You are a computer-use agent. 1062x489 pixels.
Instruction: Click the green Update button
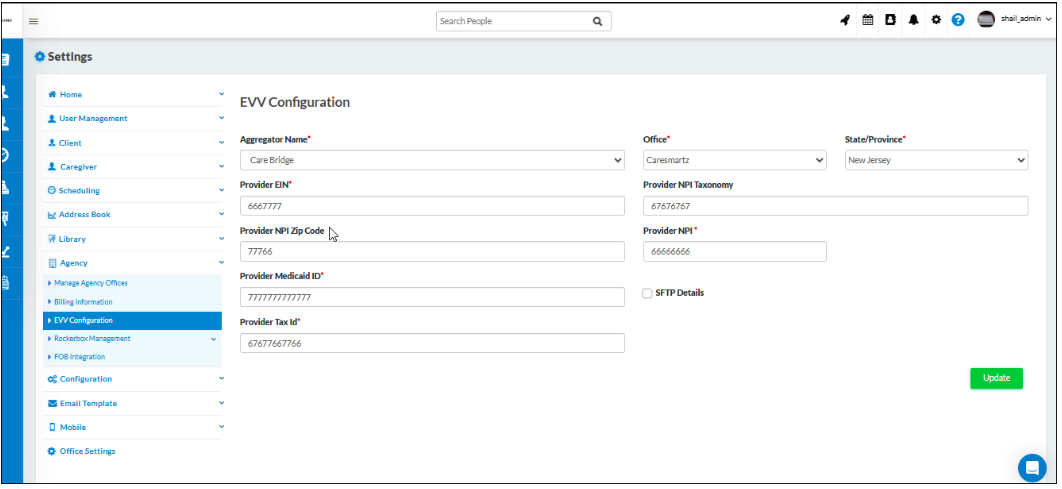pyautogui.click(x=996, y=378)
